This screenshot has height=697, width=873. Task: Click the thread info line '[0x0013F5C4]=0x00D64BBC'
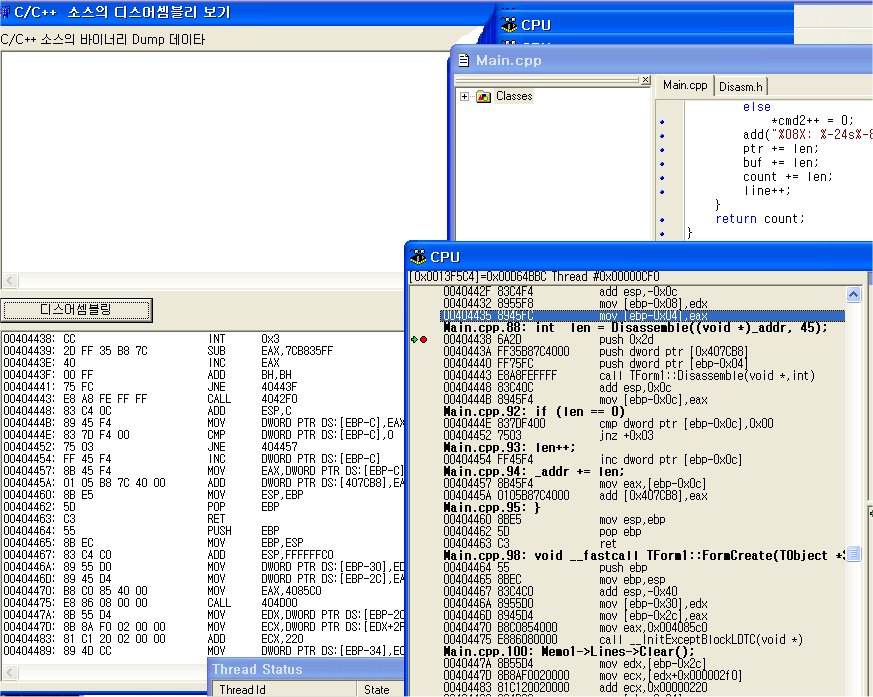tap(534, 277)
